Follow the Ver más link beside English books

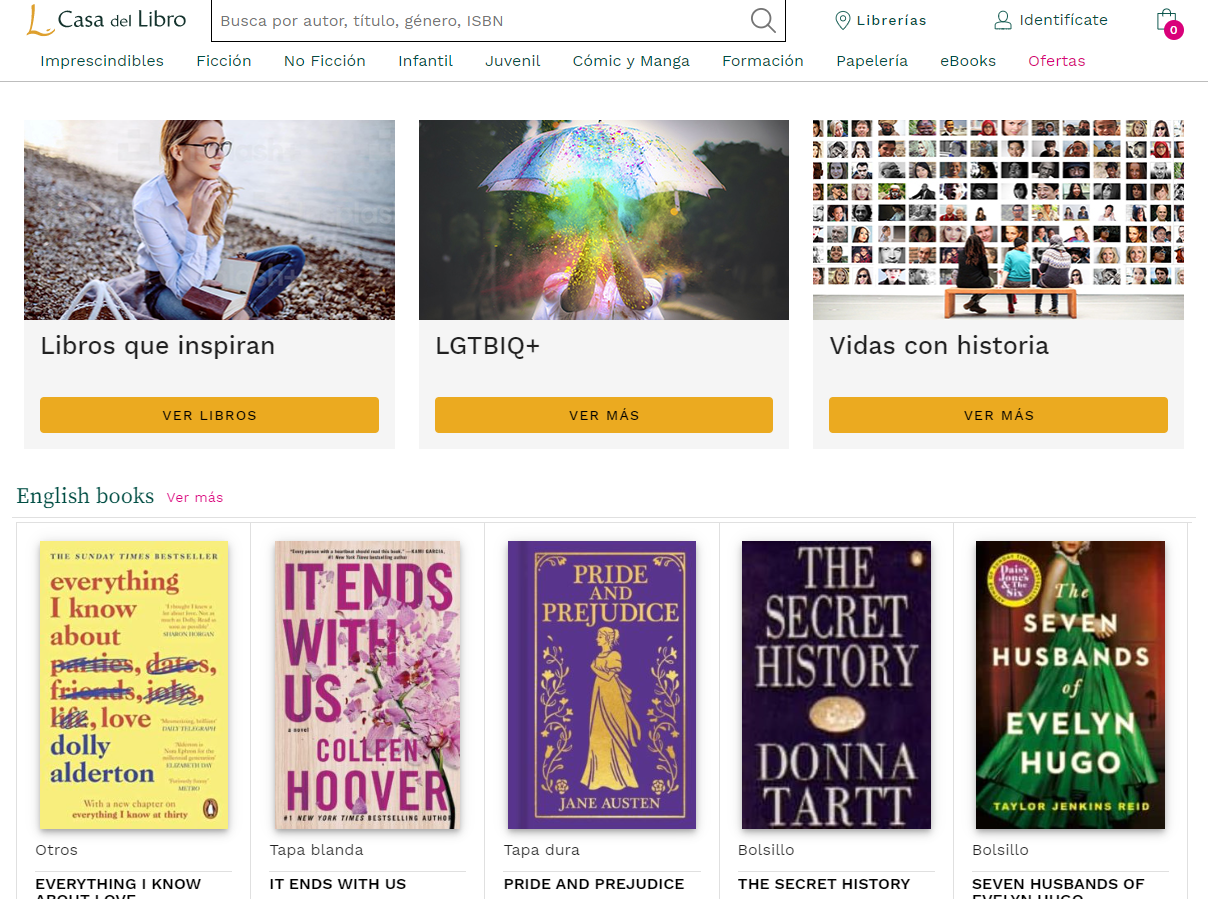[195, 497]
